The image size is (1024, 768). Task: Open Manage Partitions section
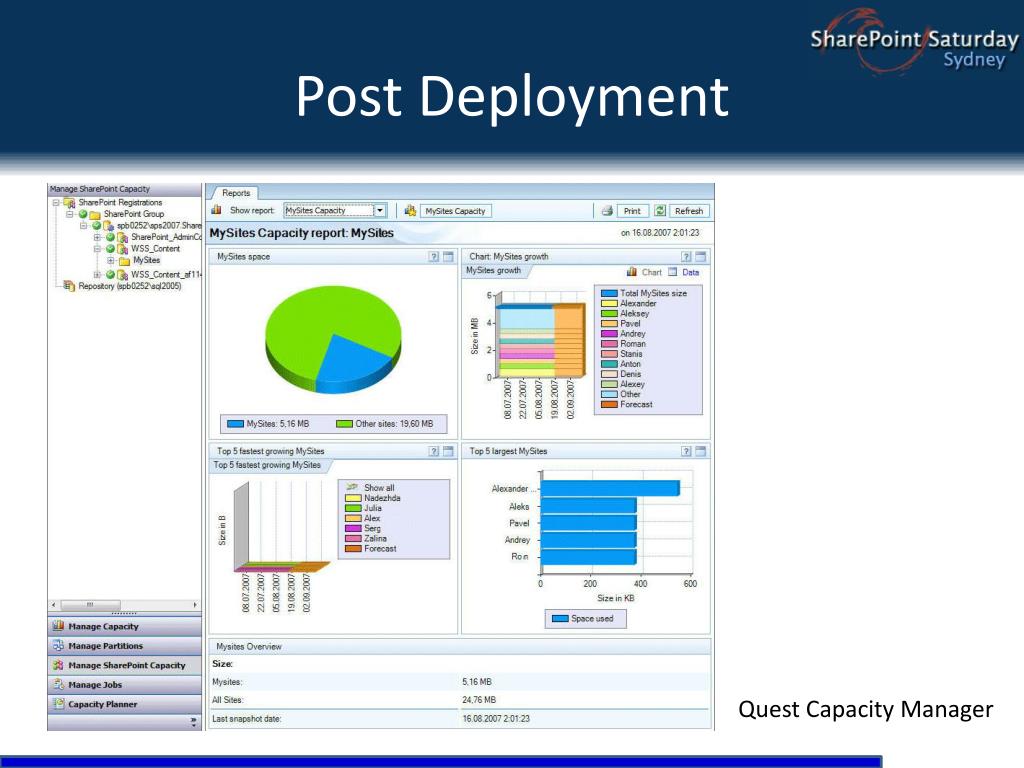coord(124,645)
